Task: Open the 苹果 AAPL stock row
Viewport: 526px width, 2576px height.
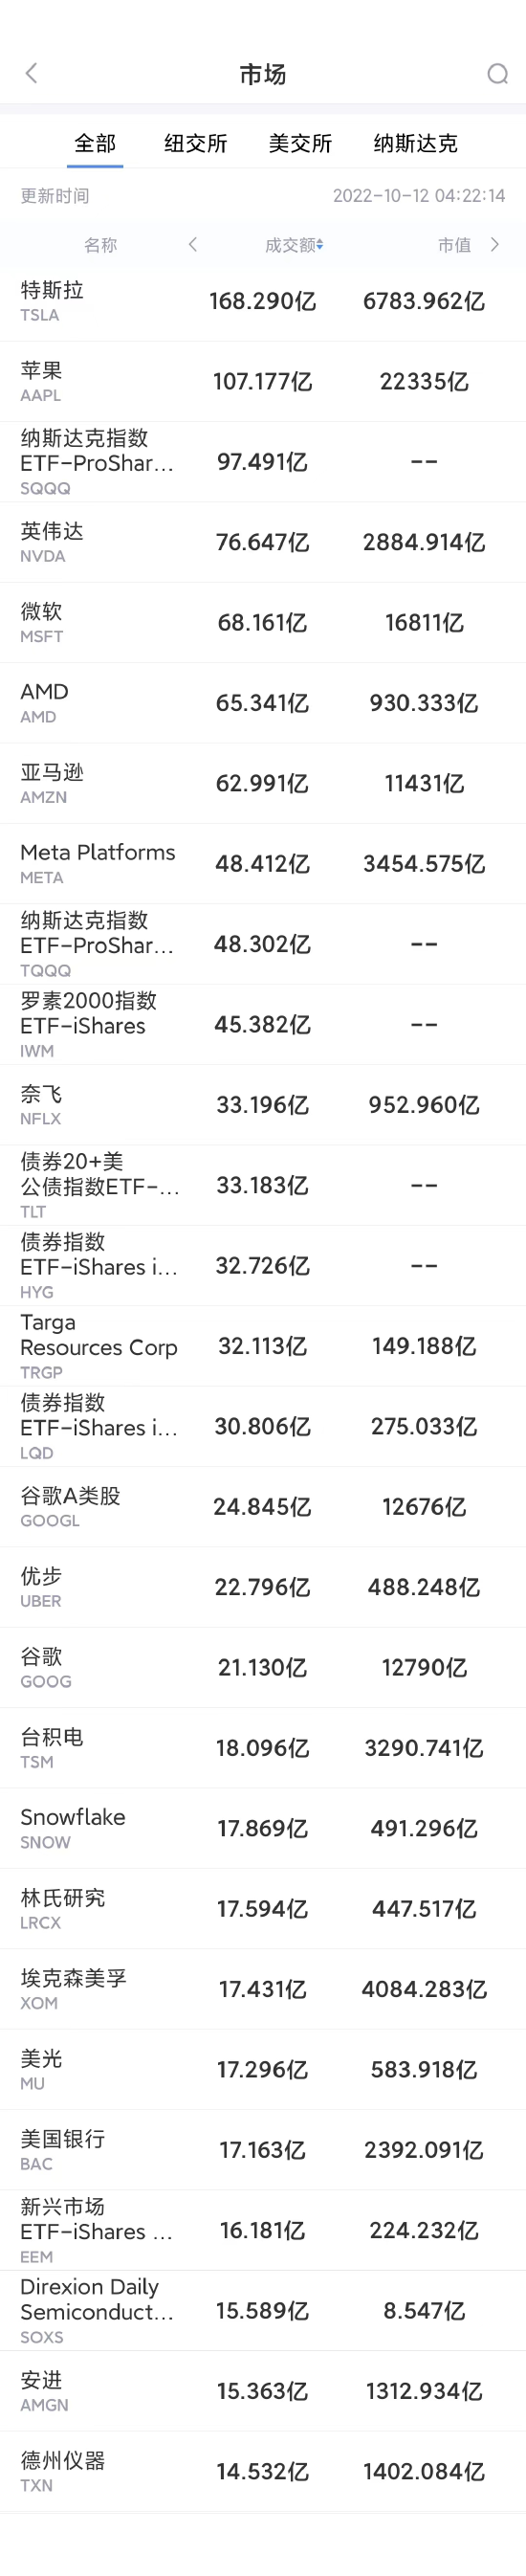Action: 263,381
